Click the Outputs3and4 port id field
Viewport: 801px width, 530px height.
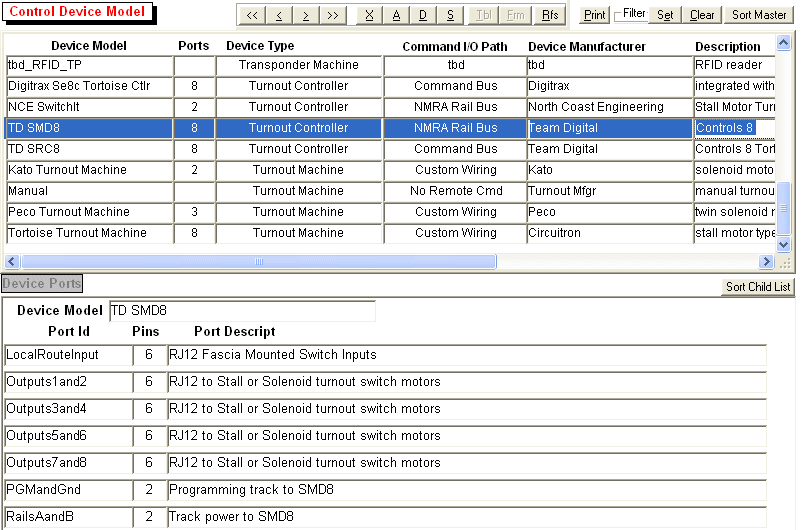point(68,409)
